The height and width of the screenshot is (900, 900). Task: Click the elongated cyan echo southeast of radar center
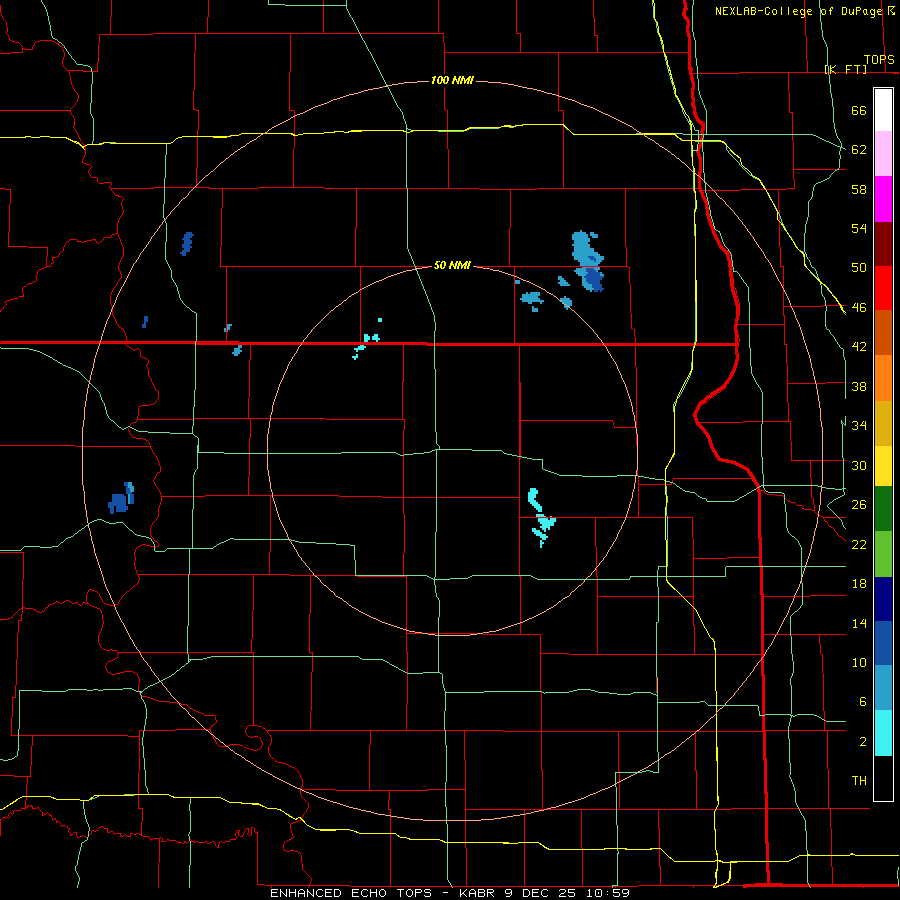click(x=541, y=518)
